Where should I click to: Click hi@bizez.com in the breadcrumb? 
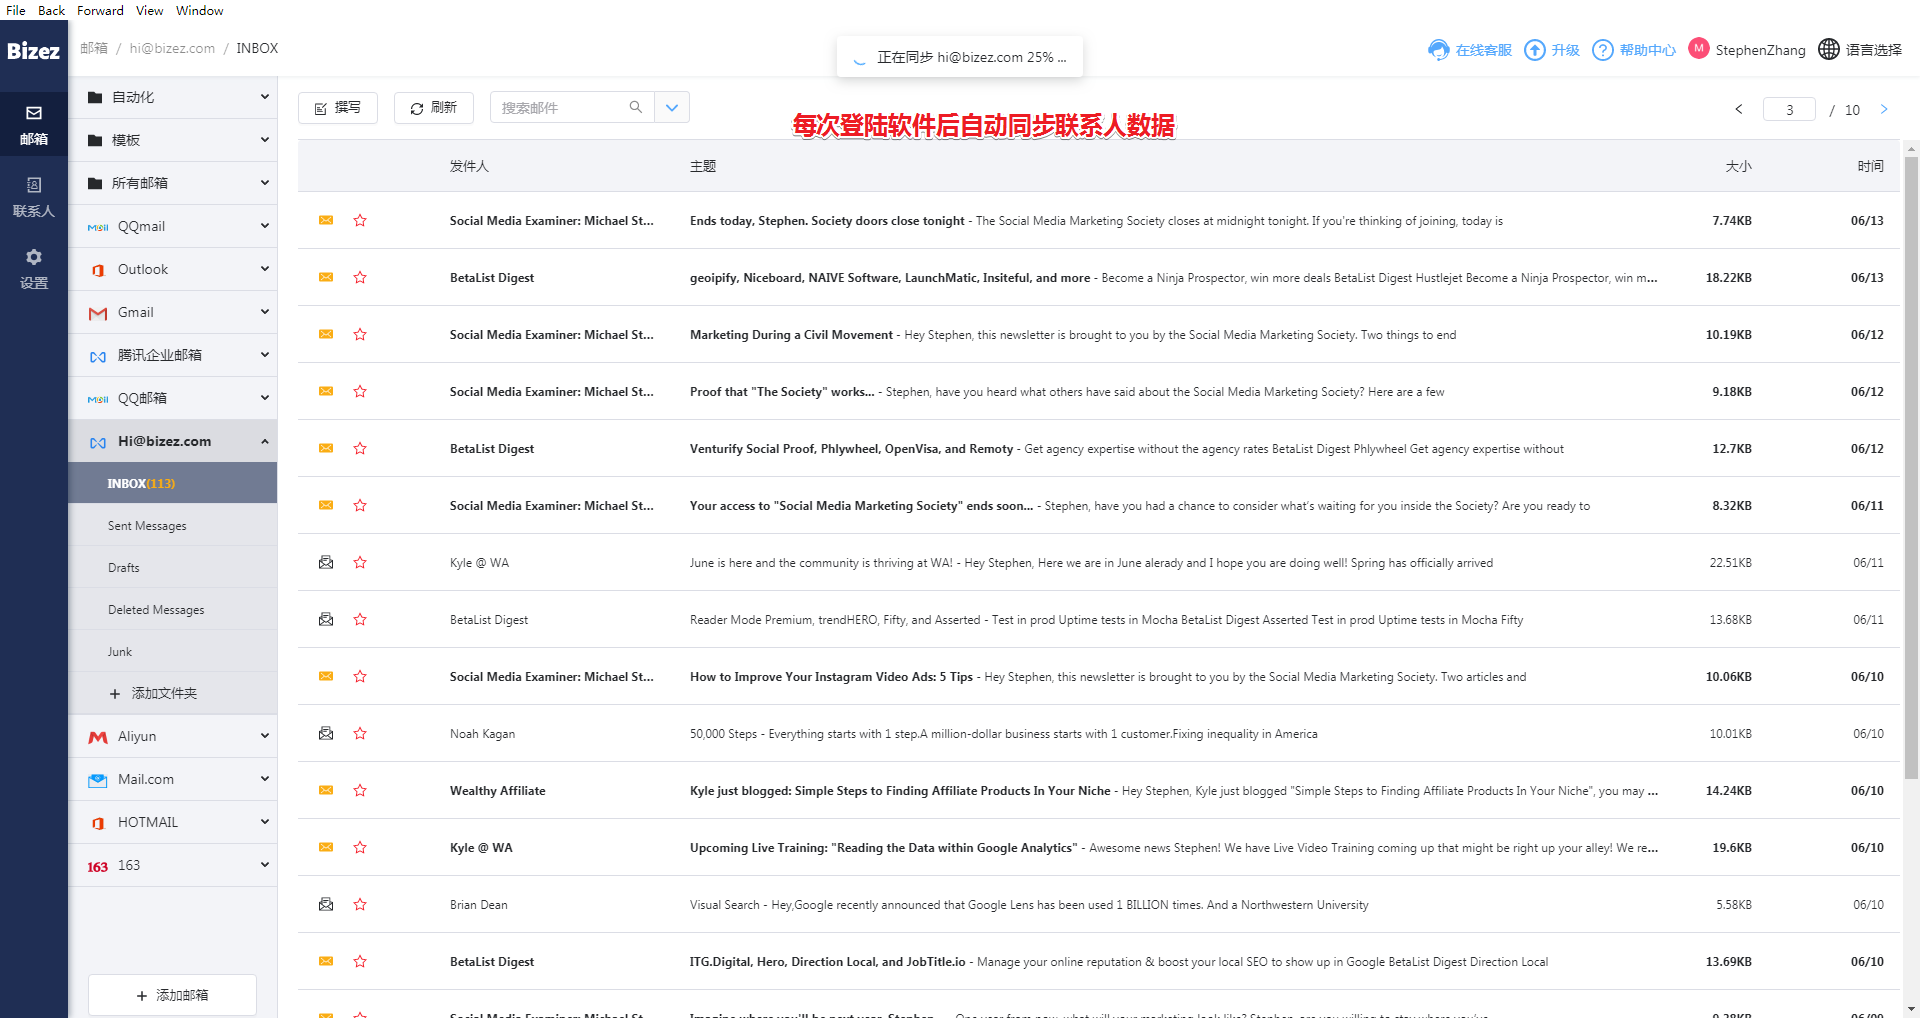(172, 48)
